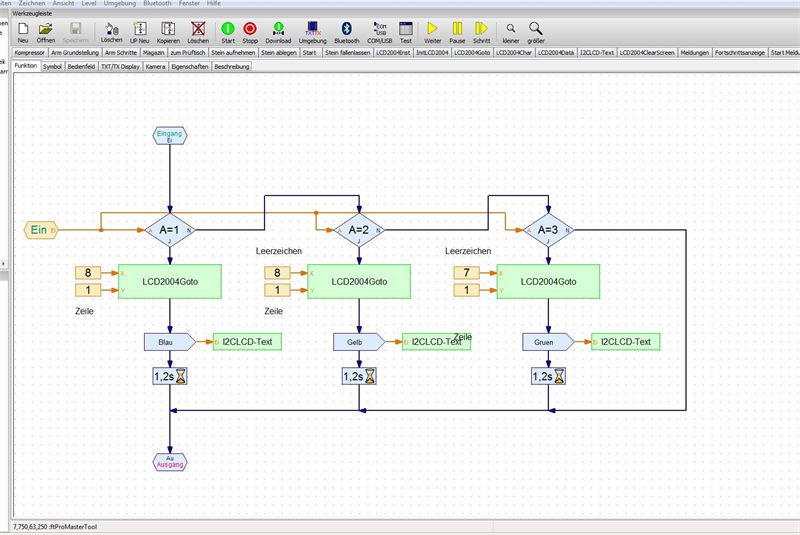Screen dimensions: 800x535
Task: Click the Download toolbar icon
Action: (278, 32)
